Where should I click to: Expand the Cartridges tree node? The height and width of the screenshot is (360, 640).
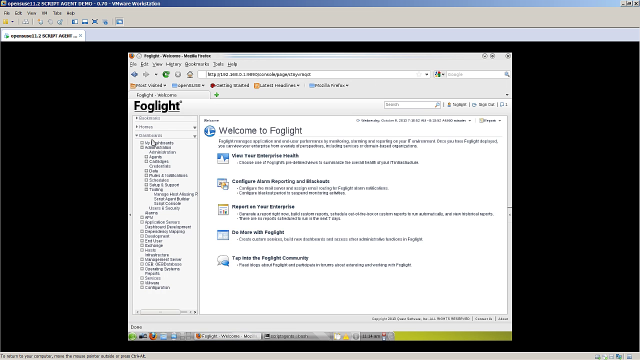(x=146, y=162)
